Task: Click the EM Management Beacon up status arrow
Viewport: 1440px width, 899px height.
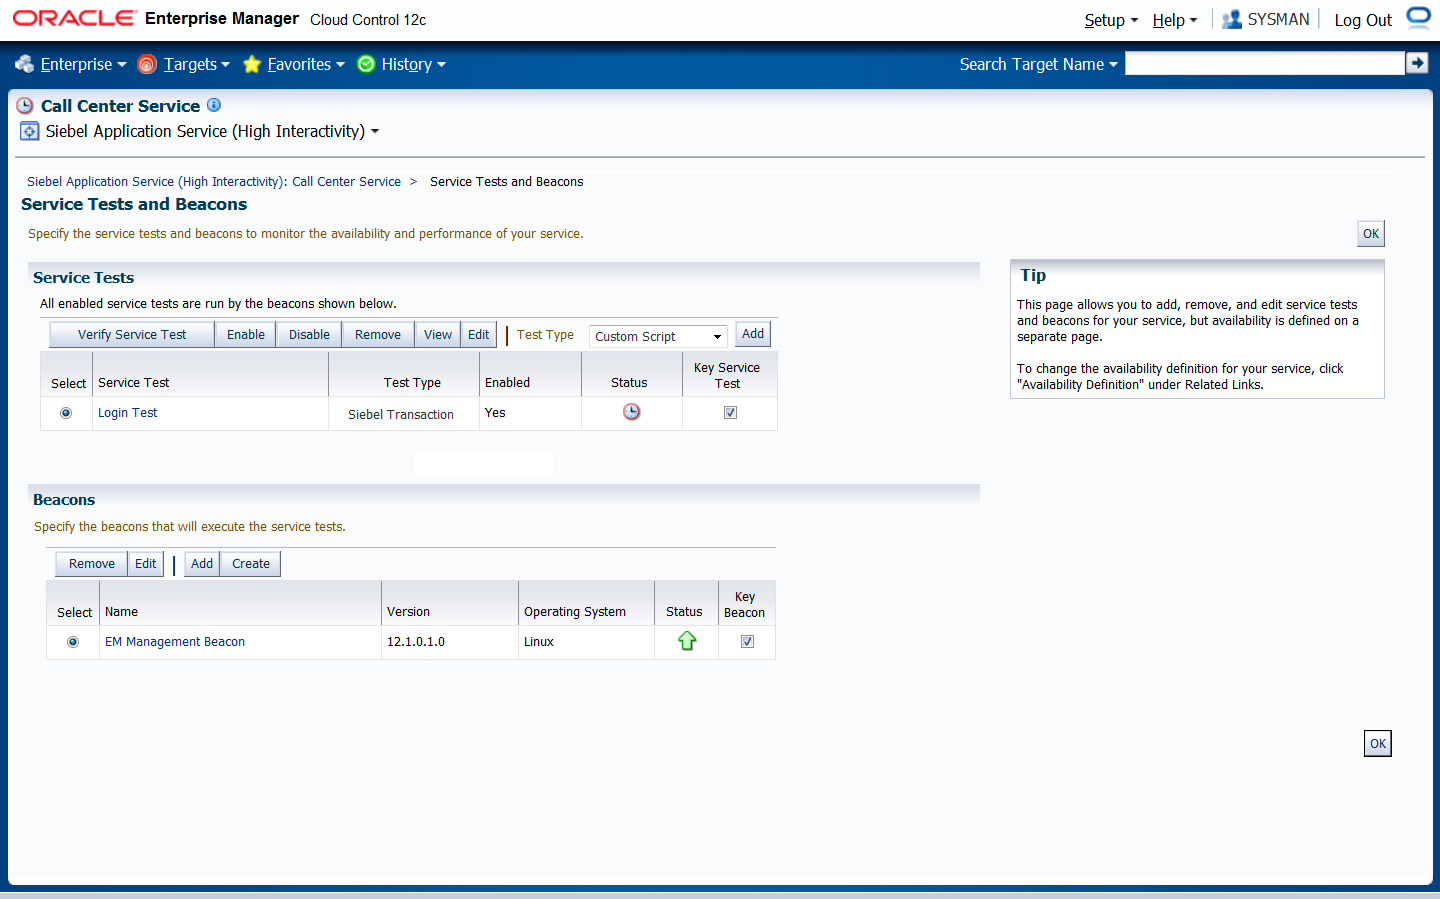Action: click(x=687, y=641)
